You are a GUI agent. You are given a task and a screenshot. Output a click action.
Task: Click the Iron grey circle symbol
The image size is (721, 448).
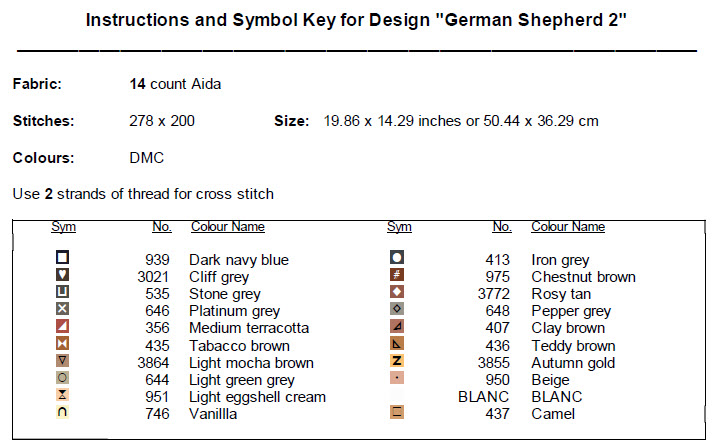pos(396,258)
